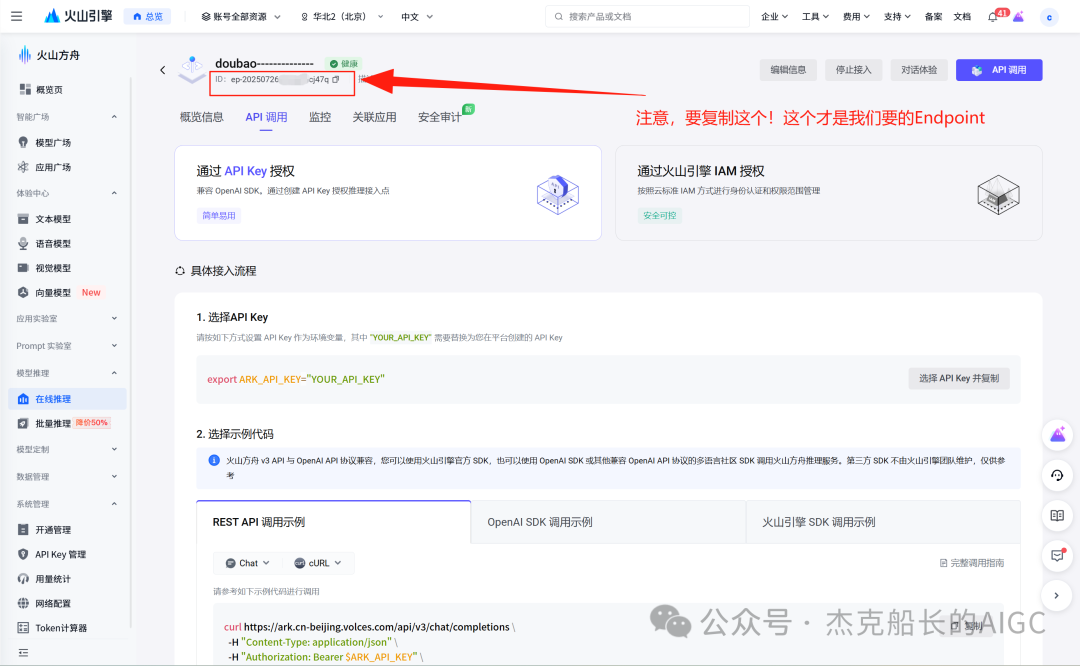The height and width of the screenshot is (666, 1080).
Task: Expand the 应用实验室 sidebar section
Action: tap(68, 318)
